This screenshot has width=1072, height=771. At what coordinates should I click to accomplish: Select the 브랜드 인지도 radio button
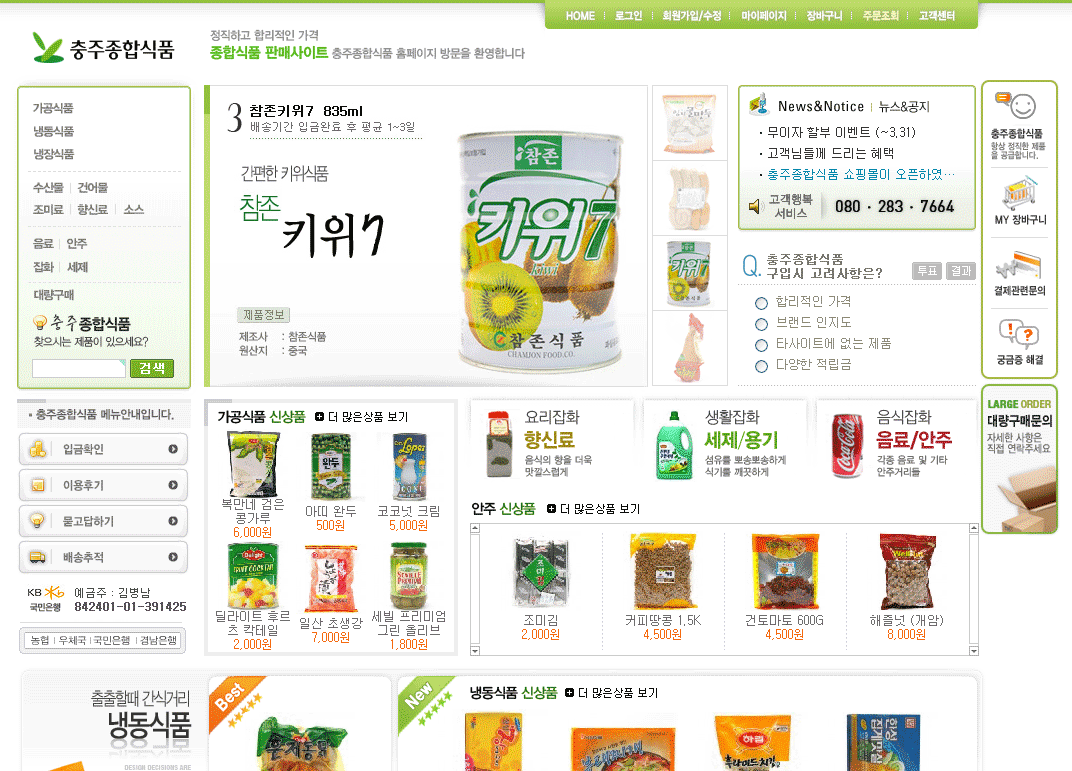point(761,324)
